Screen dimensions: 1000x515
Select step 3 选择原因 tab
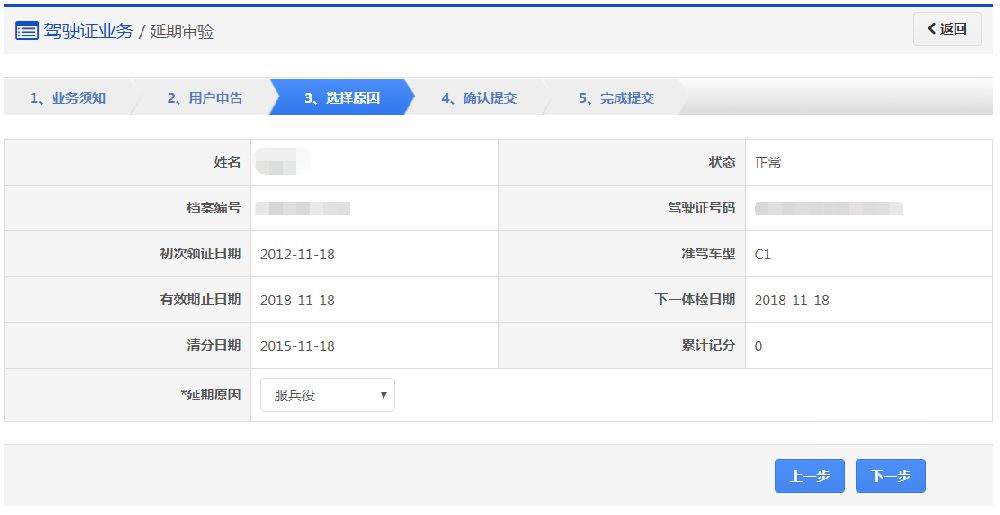(x=341, y=98)
